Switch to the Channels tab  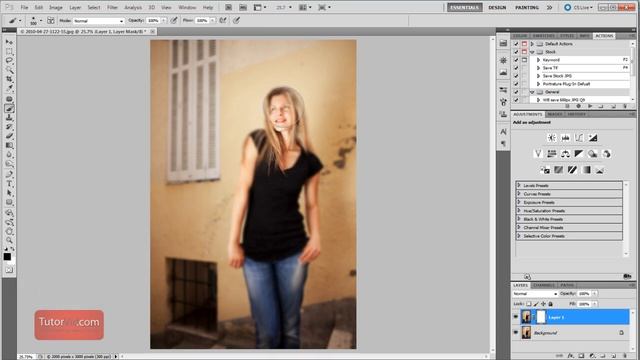pos(544,285)
